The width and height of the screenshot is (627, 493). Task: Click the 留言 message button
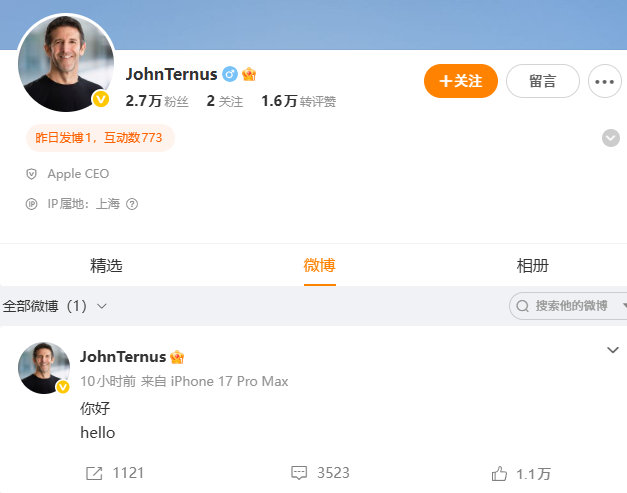pos(543,81)
